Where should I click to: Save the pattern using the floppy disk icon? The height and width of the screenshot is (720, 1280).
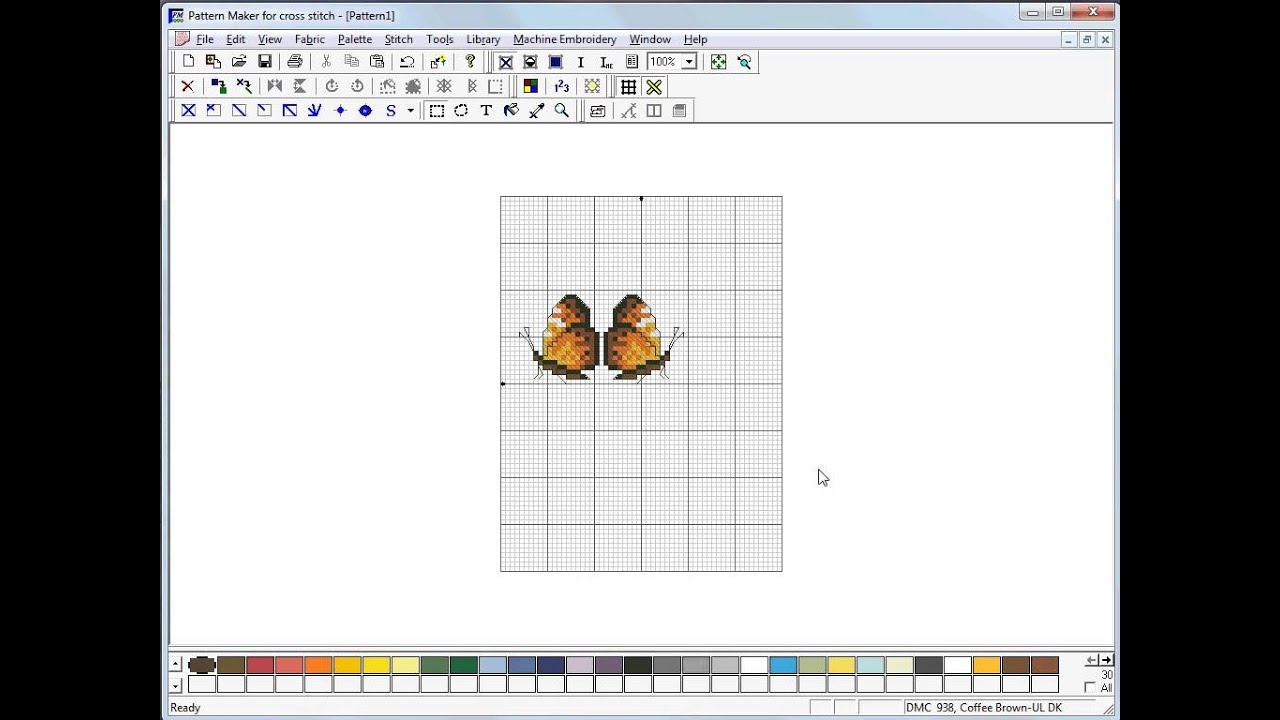click(x=264, y=62)
